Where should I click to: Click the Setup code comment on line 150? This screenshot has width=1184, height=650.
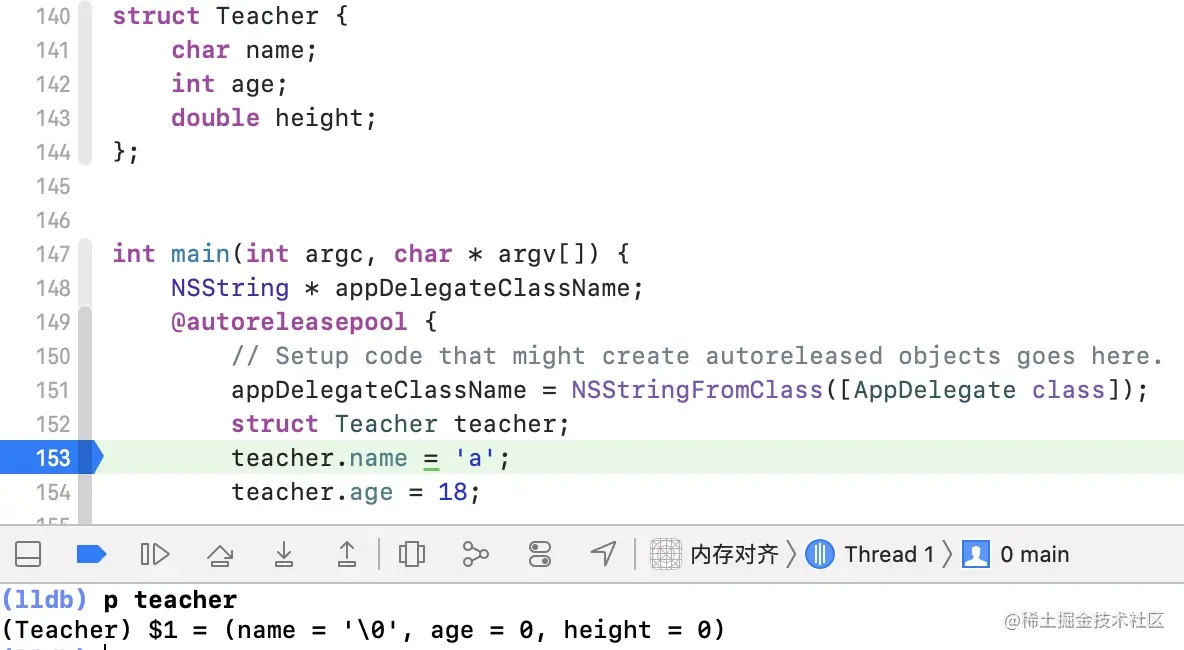tap(696, 356)
